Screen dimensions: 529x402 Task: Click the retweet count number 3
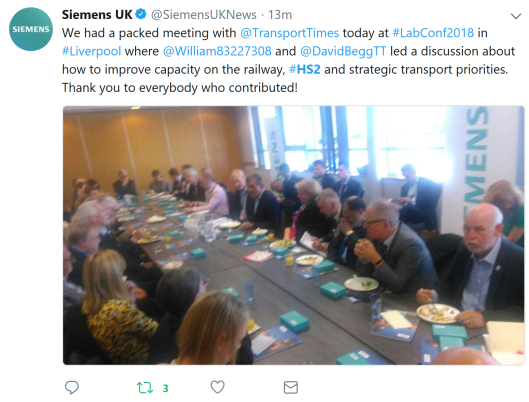click(165, 389)
